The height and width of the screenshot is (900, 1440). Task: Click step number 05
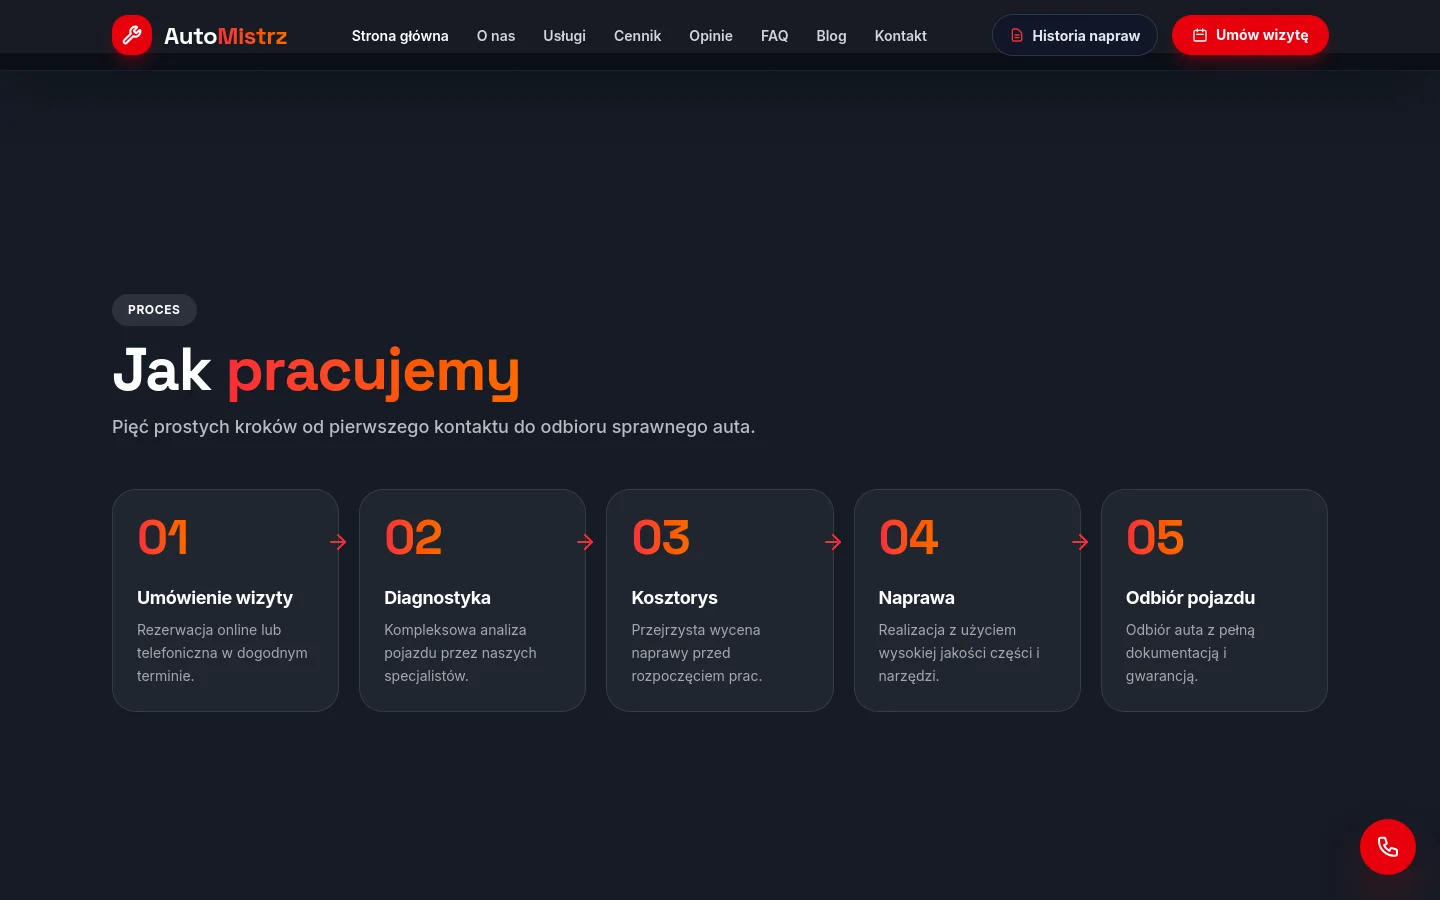[1155, 538]
